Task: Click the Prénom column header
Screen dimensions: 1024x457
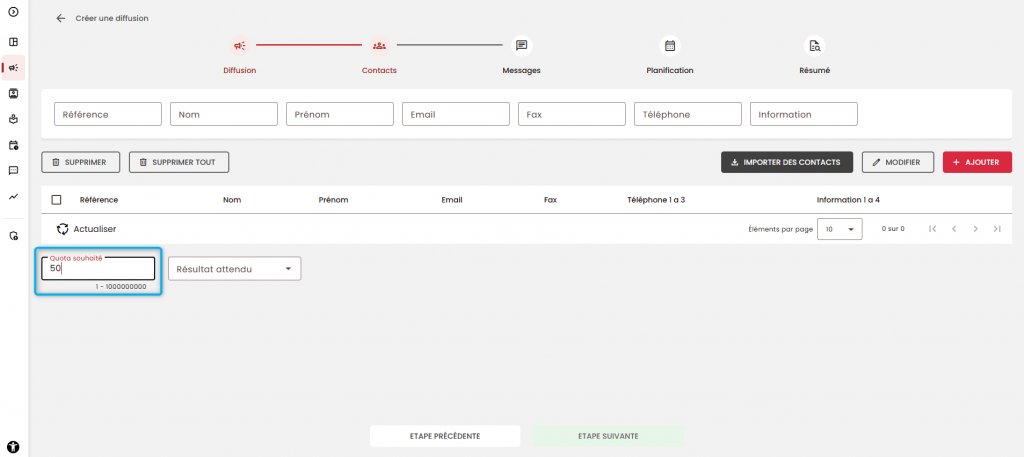Action: [x=333, y=200]
